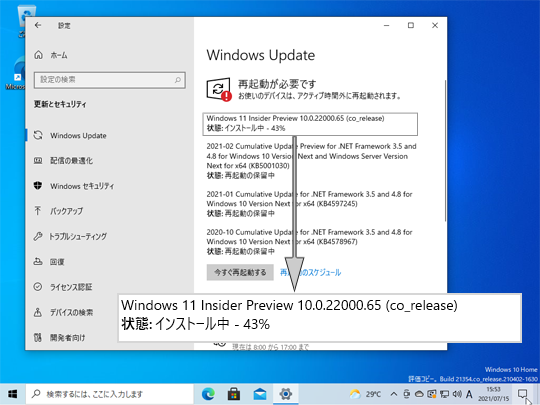540x405 pixels.
Task: Click the volume speaker tray icon
Action: [457, 394]
